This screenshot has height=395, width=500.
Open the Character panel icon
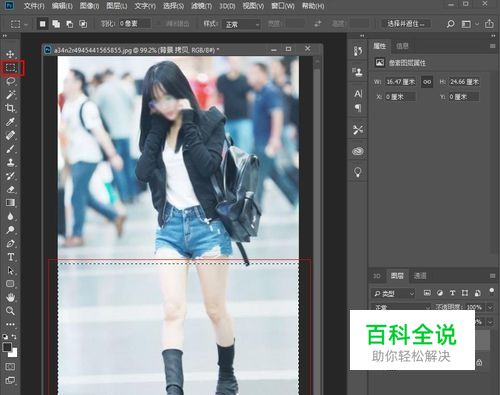click(358, 94)
